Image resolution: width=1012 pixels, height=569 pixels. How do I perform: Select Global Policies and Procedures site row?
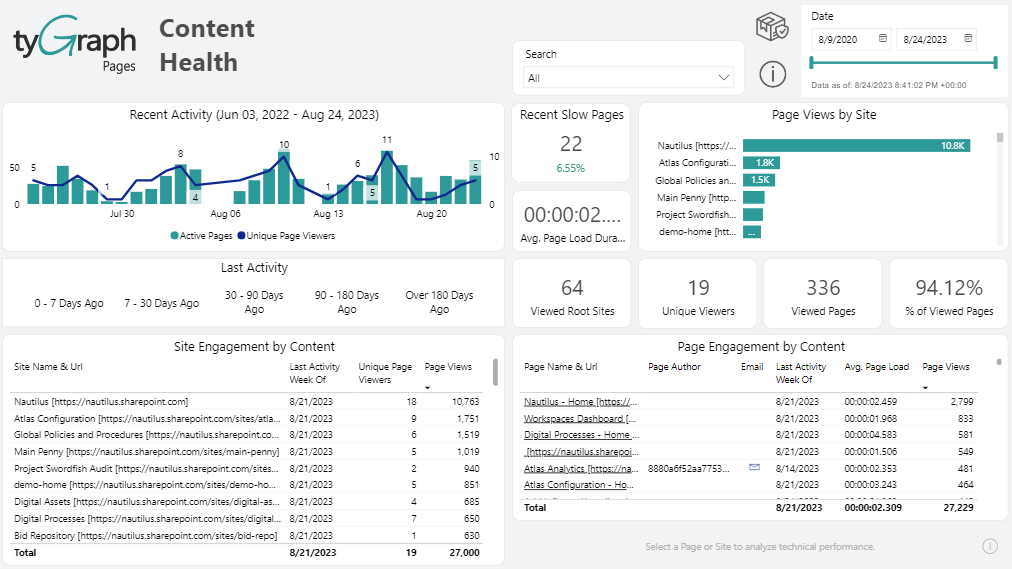247,435
